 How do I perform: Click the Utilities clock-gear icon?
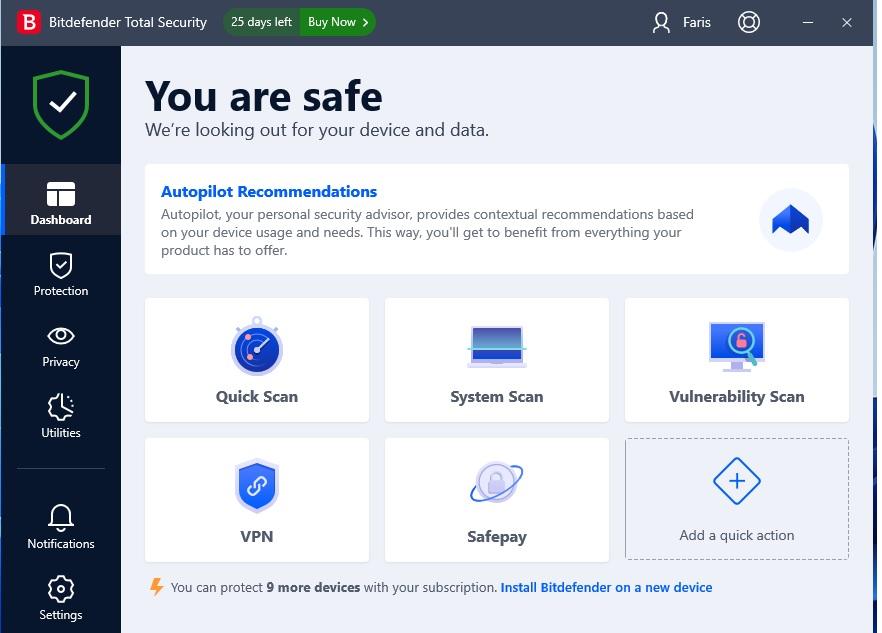pos(61,406)
